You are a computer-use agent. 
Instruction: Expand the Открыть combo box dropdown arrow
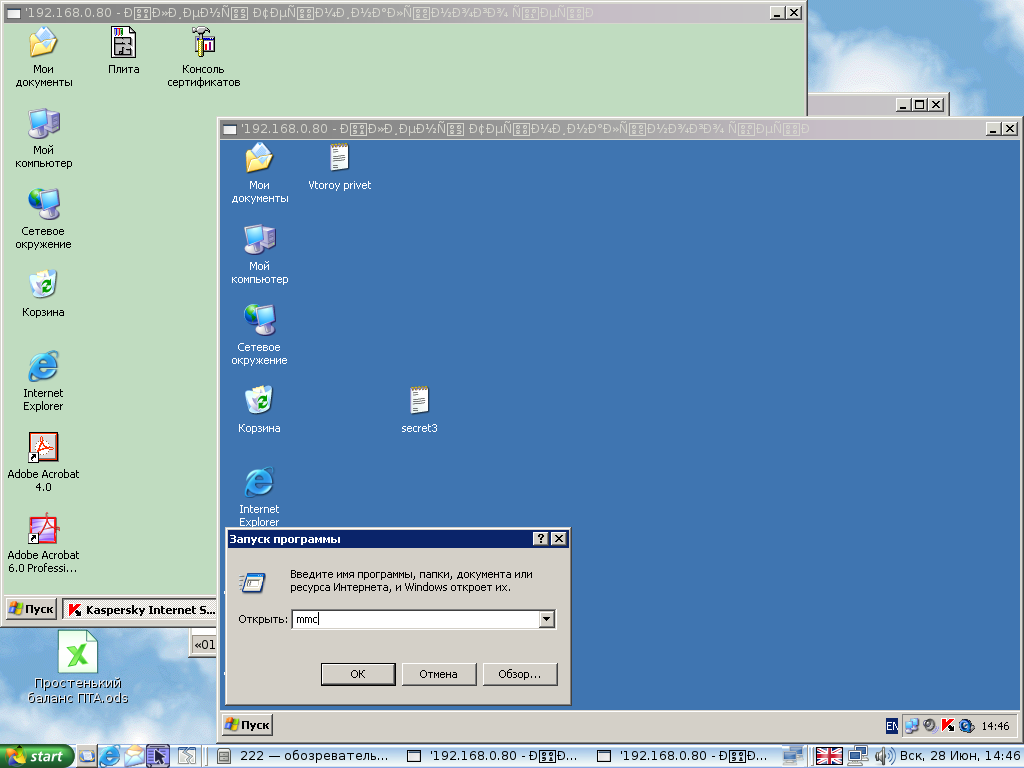tap(546, 619)
